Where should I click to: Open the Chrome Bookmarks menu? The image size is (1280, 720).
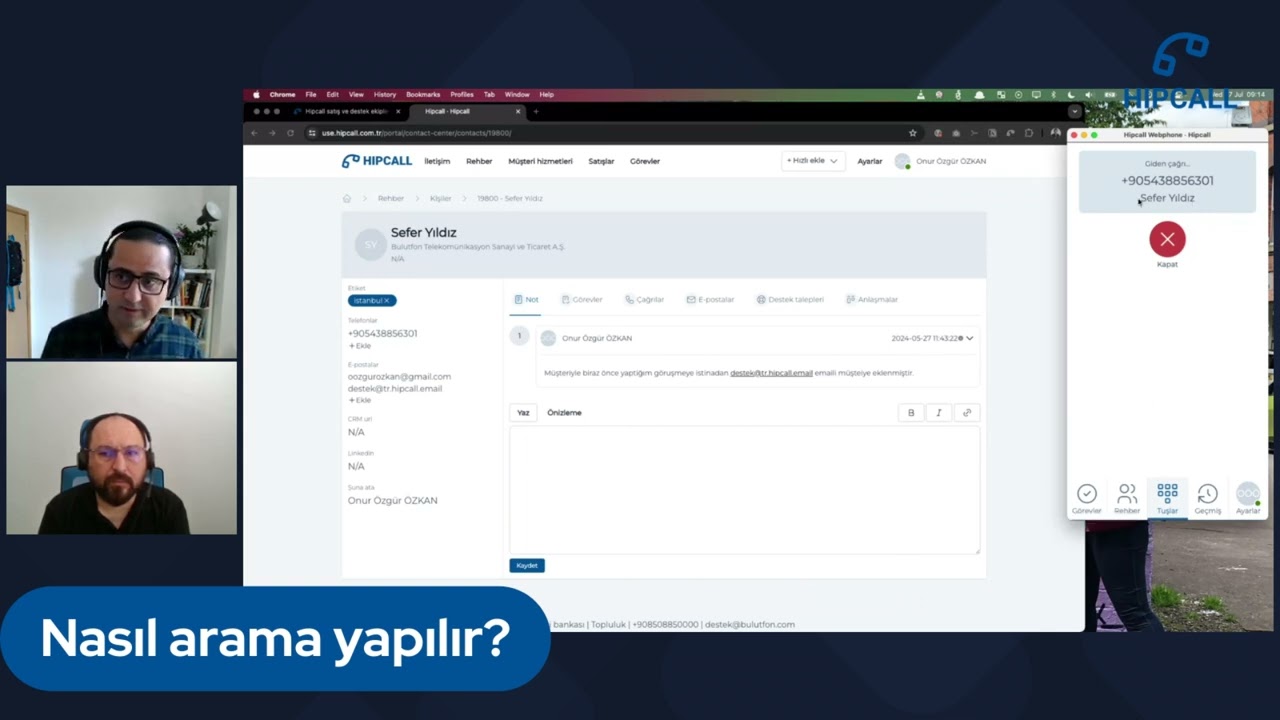[x=423, y=94]
